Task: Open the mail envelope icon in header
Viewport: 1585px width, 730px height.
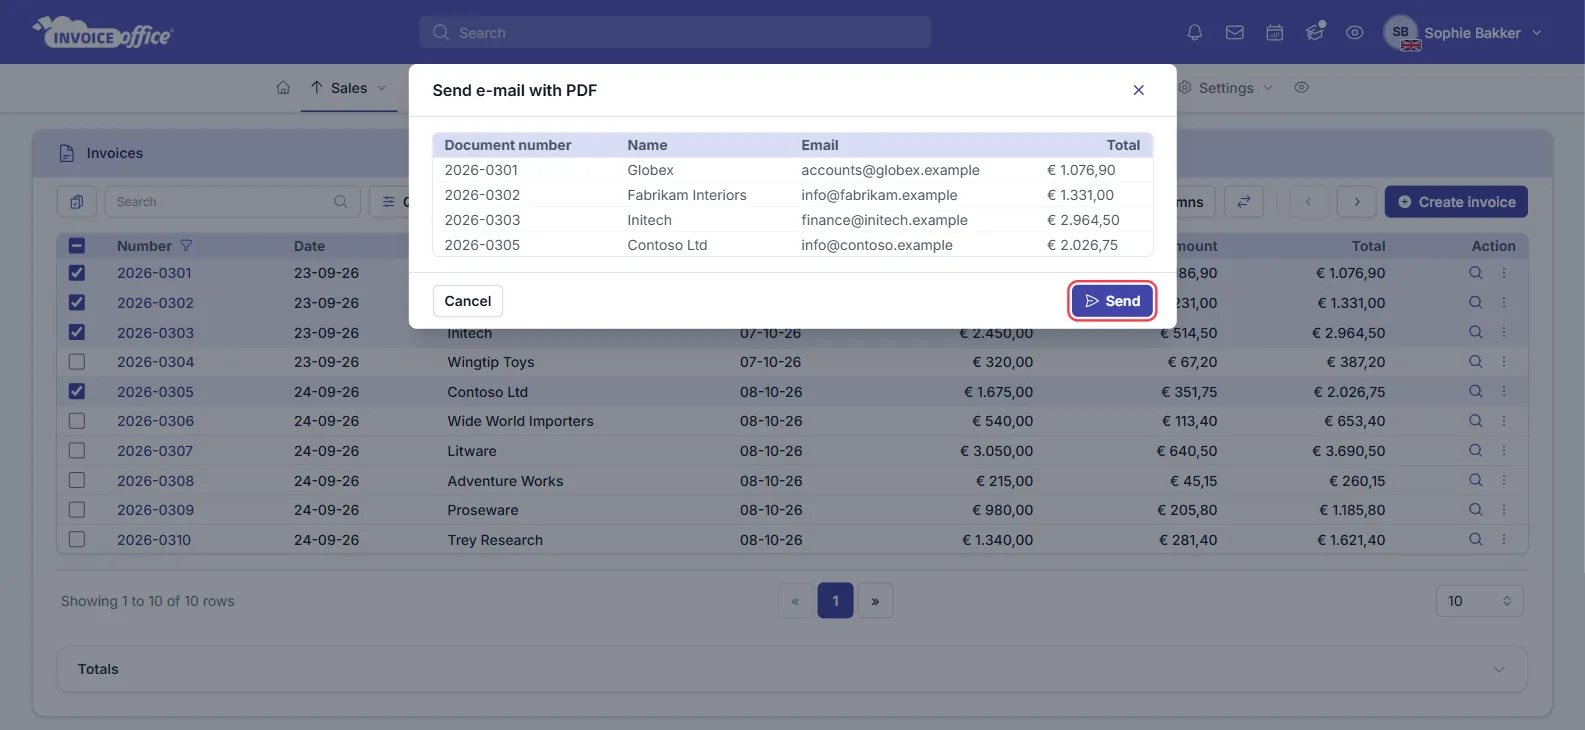Action: pyautogui.click(x=1235, y=33)
